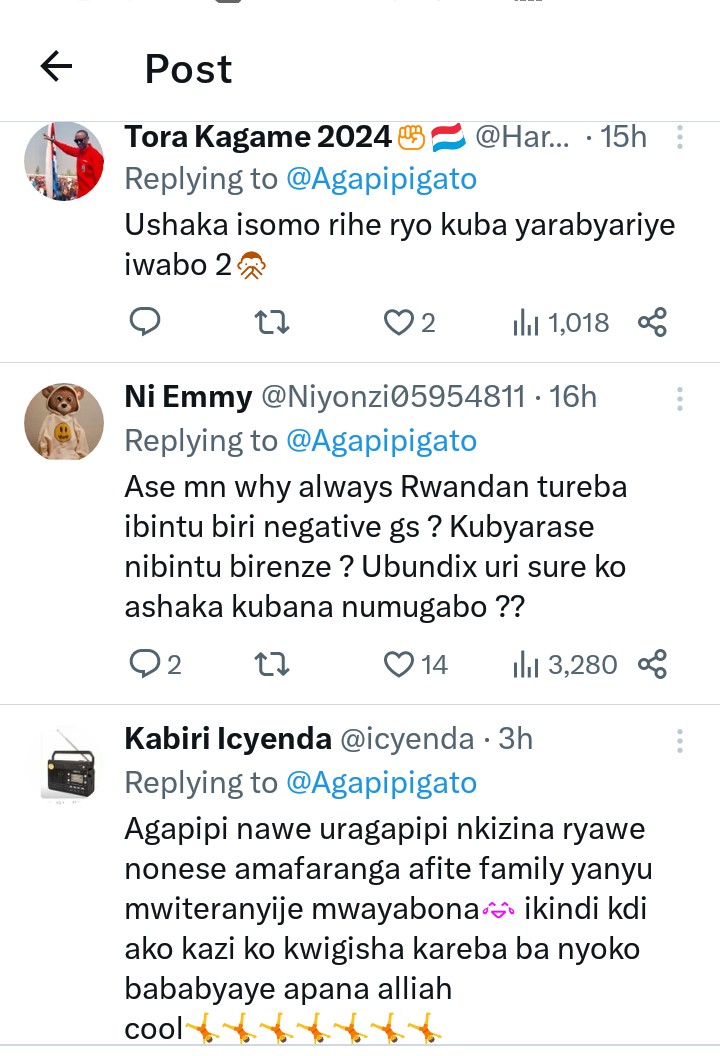Open @Agapipigato link in Ni Emmy's reply
Screen dimensions: 720x1056
pyautogui.click(x=381, y=440)
